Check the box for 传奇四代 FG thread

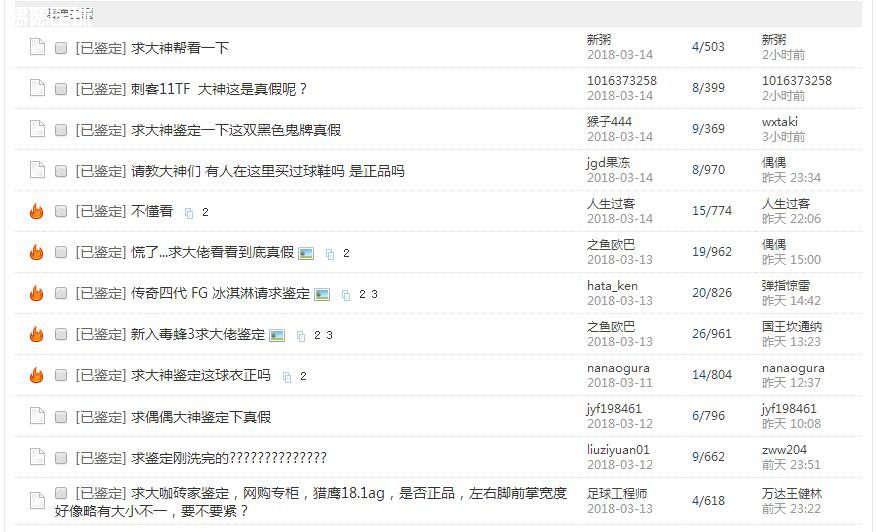61,293
